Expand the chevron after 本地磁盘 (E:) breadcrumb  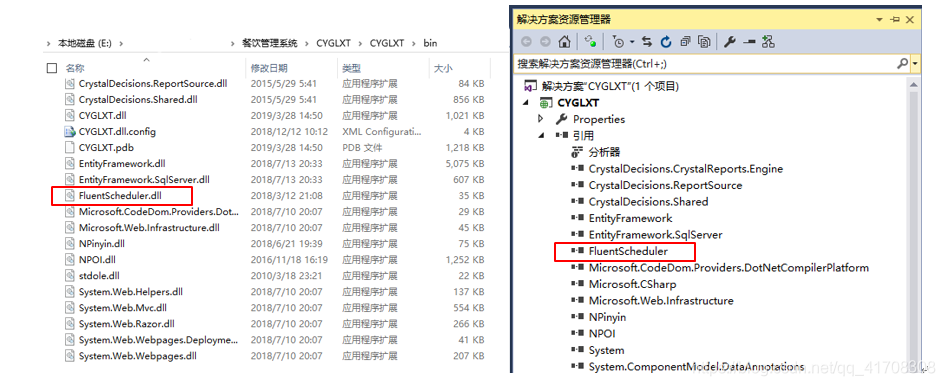click(121, 43)
